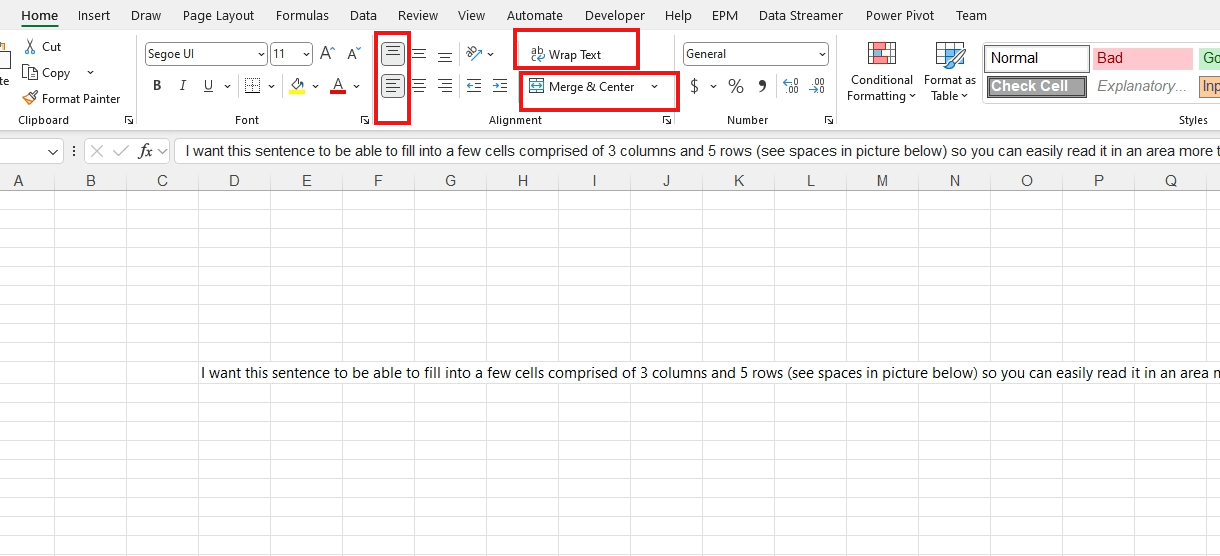Click Decrease Decimal button
This screenshot has height=556, width=1220.
click(818, 86)
